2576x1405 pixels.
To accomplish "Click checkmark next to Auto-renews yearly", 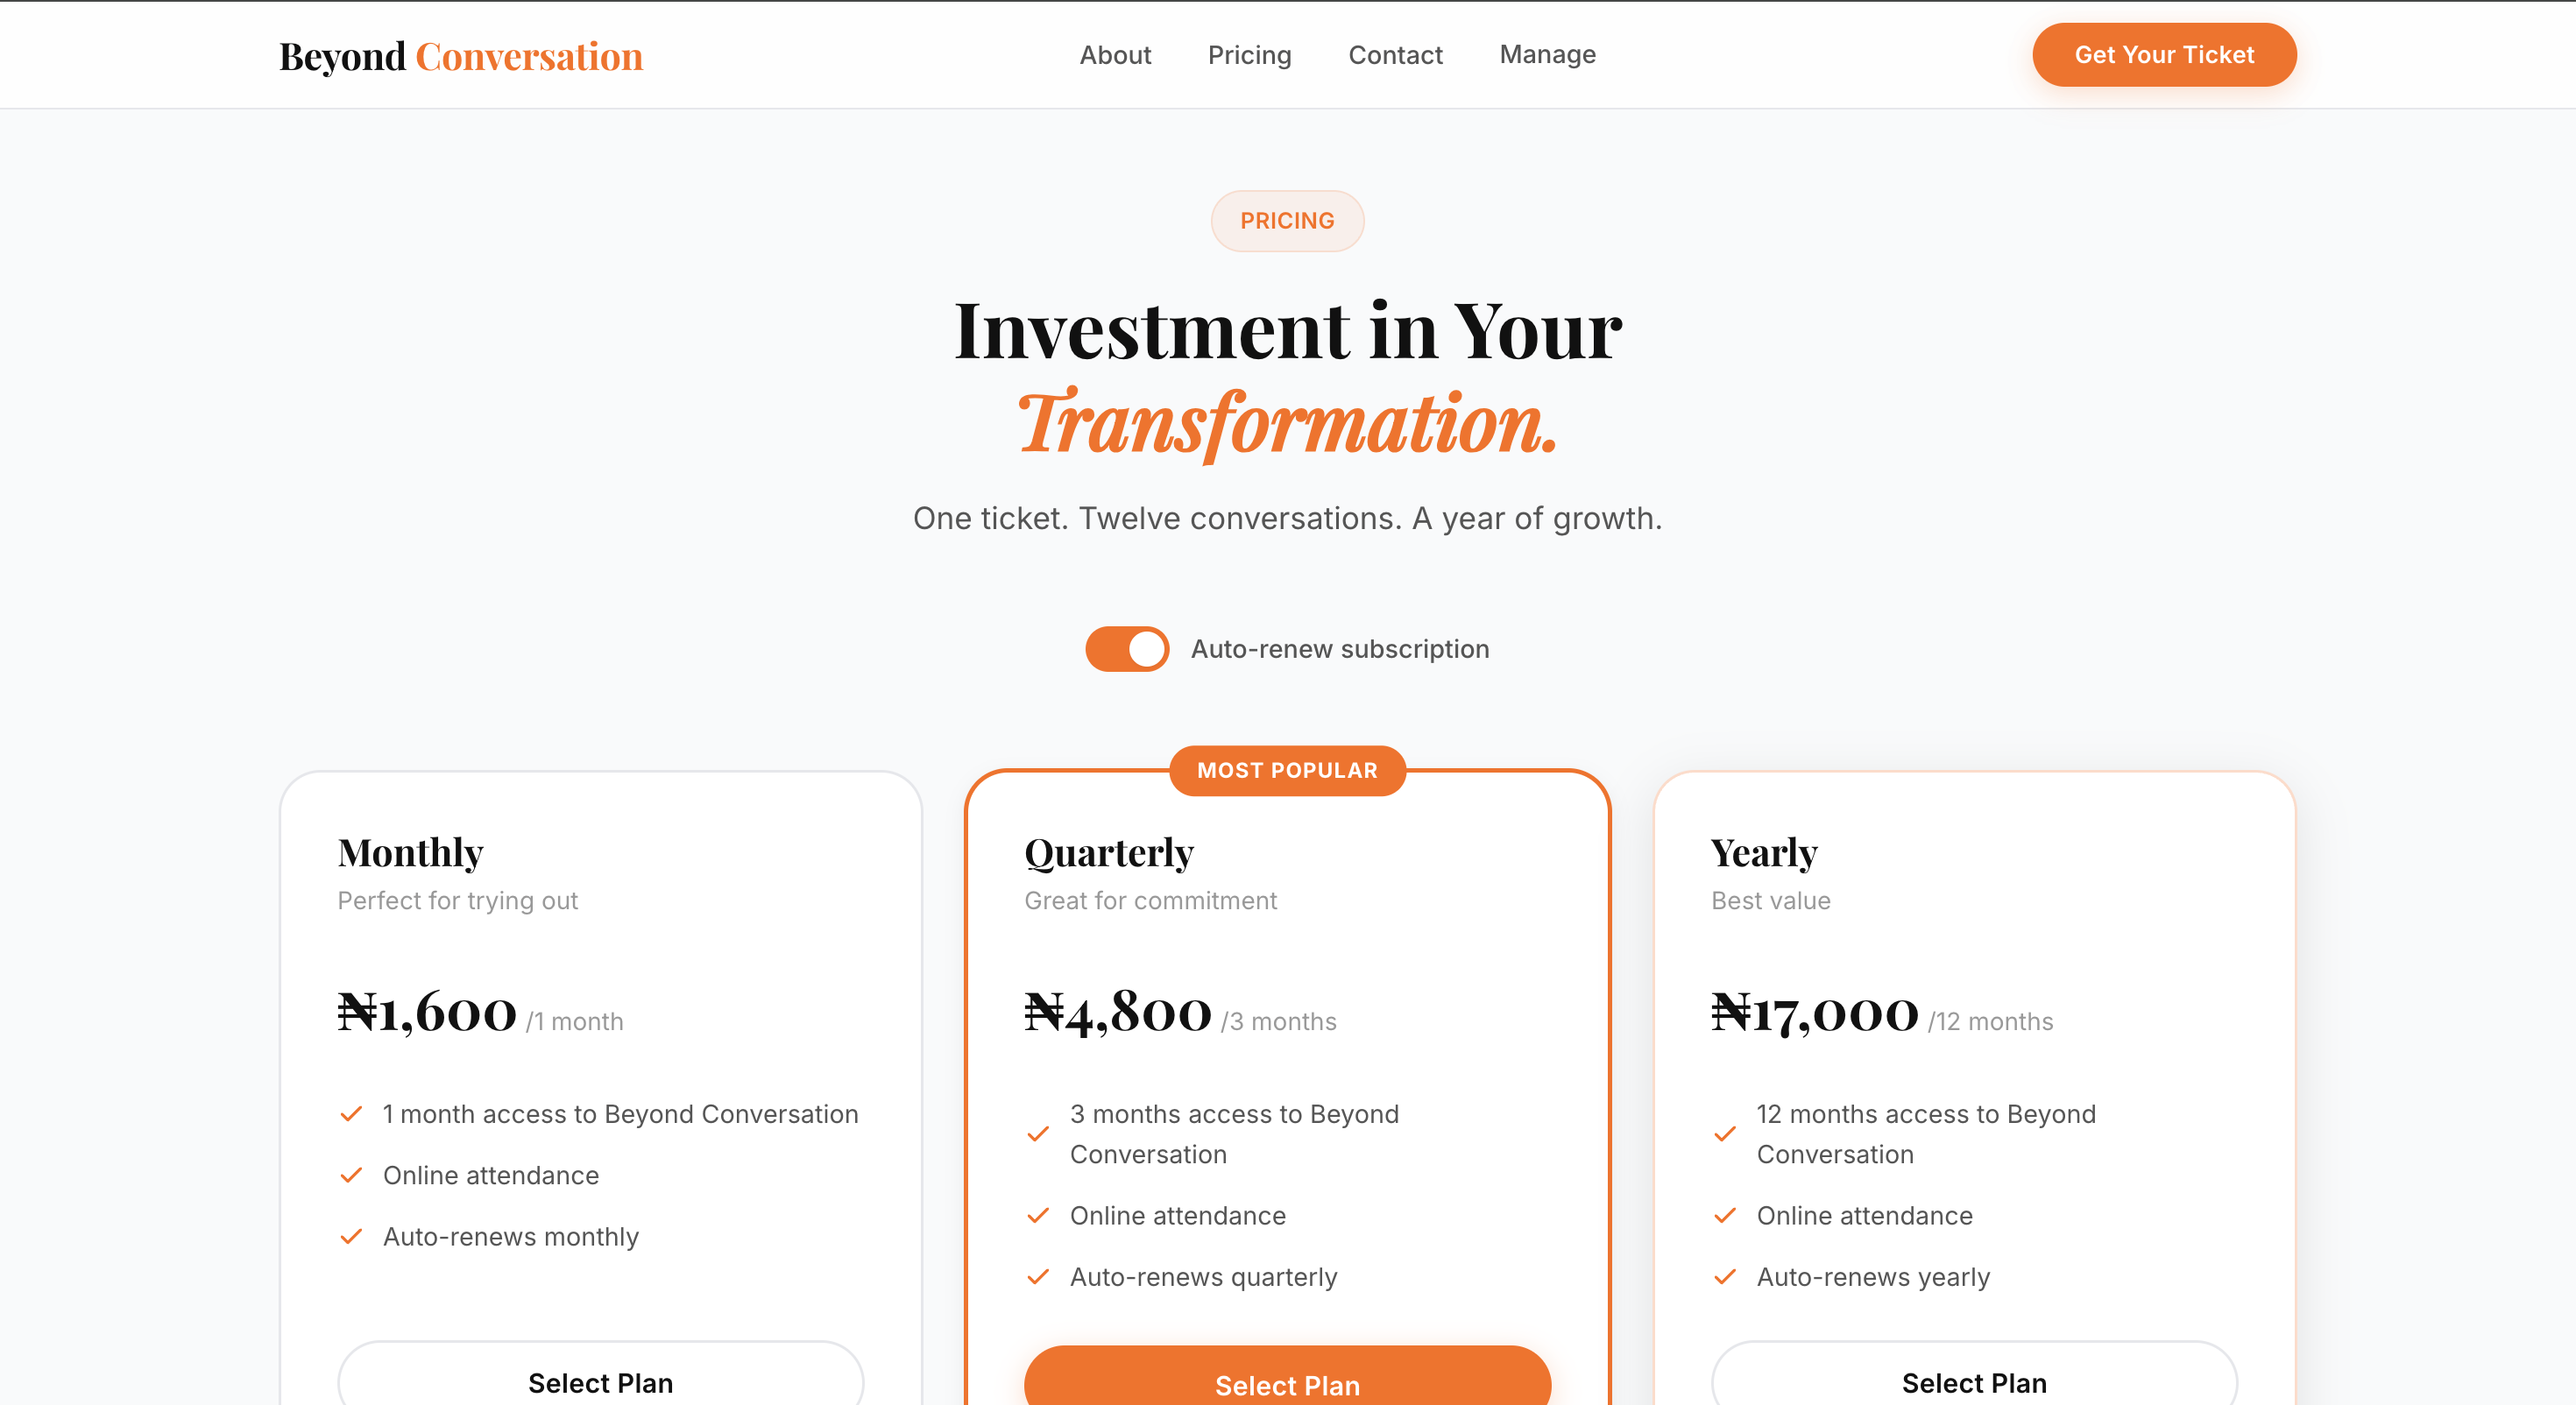I will [1725, 1277].
